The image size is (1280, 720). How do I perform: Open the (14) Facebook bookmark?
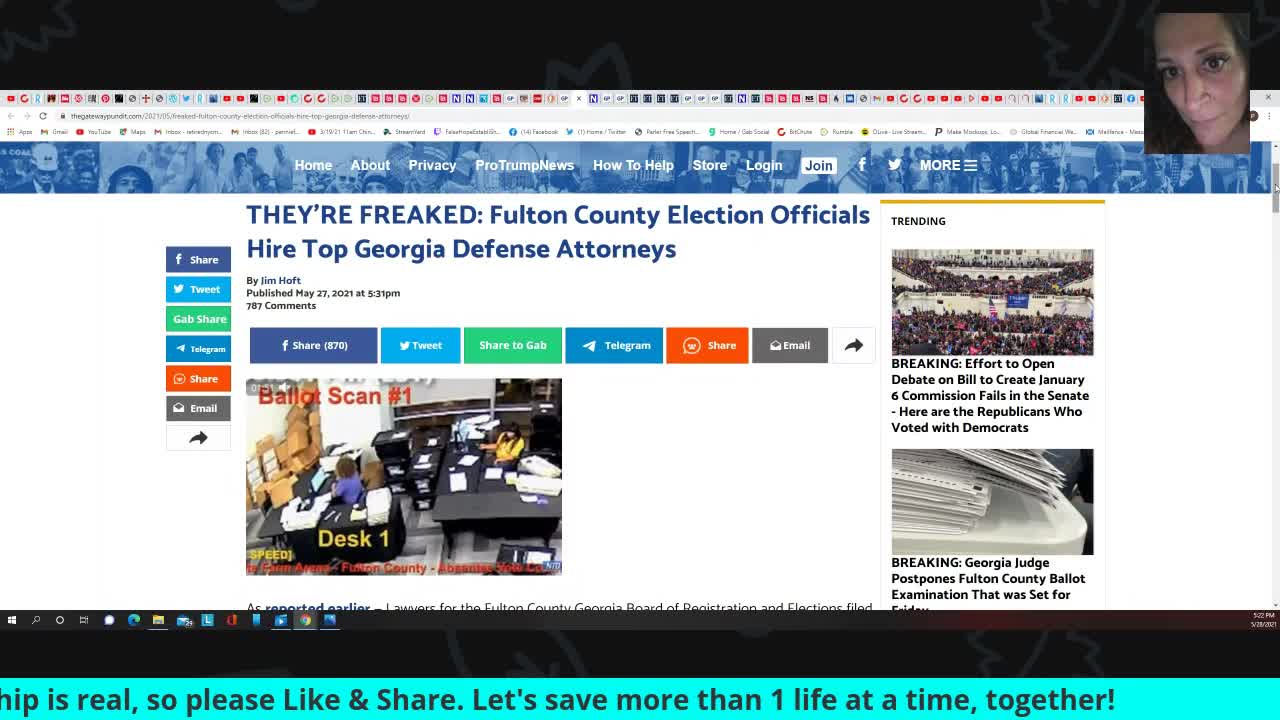point(533,132)
